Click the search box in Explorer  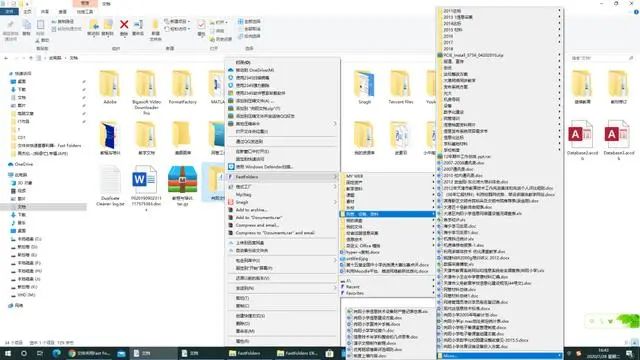point(602,58)
